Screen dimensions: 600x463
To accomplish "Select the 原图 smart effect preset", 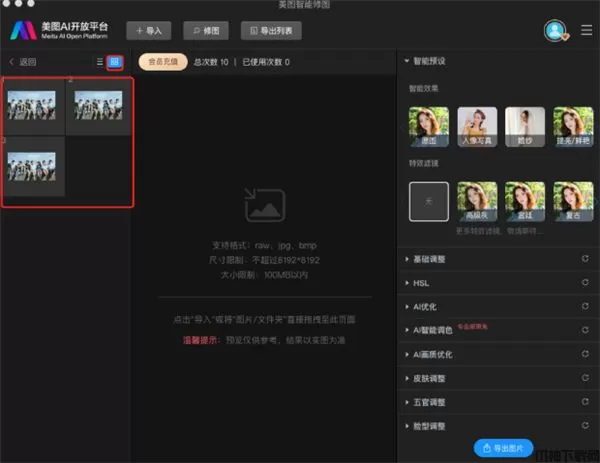I will (429, 127).
